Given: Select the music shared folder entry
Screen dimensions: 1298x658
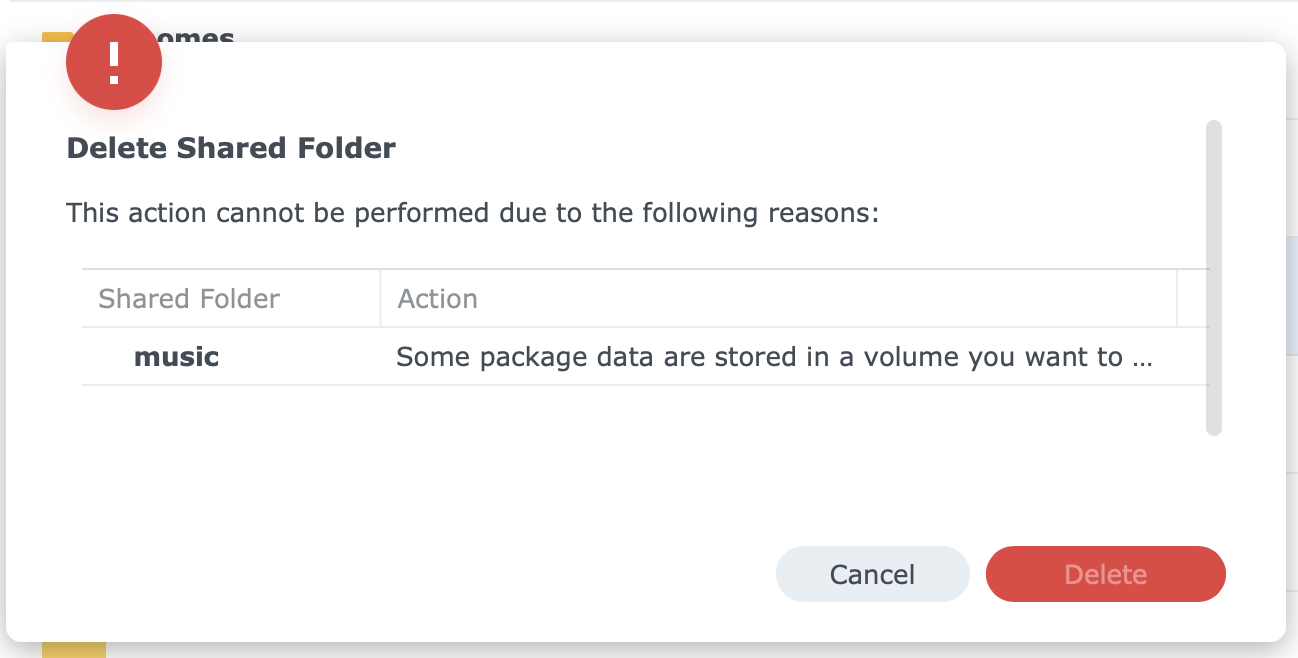Looking at the screenshot, I should pos(176,357).
